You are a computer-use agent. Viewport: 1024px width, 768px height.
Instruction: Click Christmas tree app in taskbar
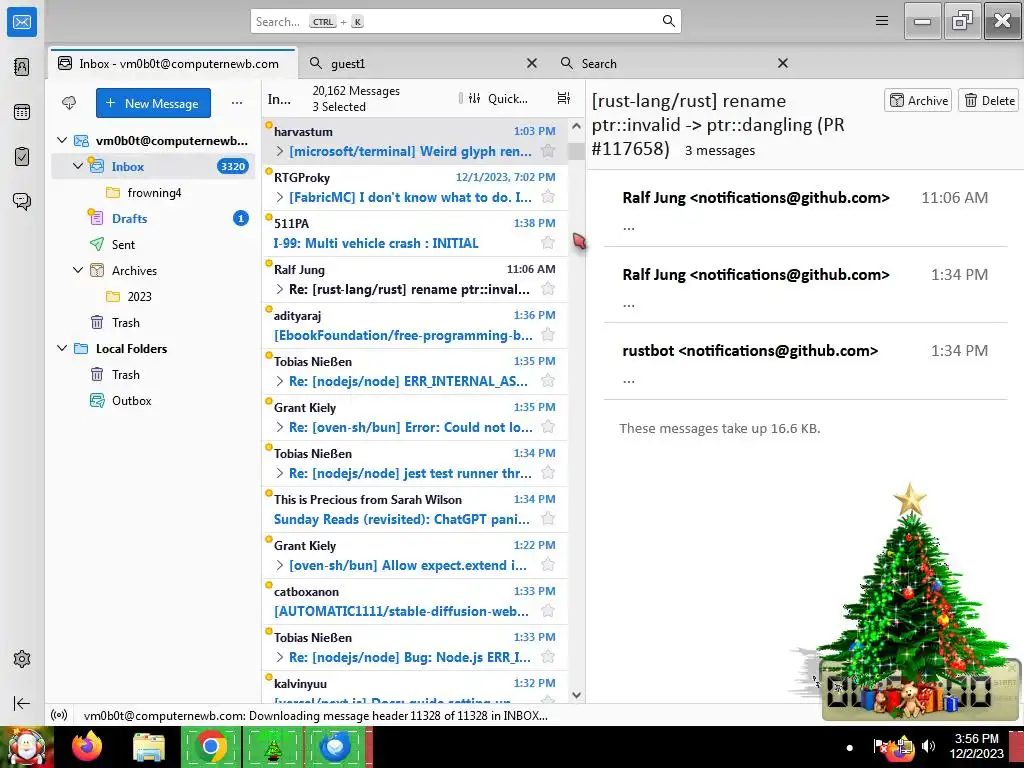[x=272, y=746]
